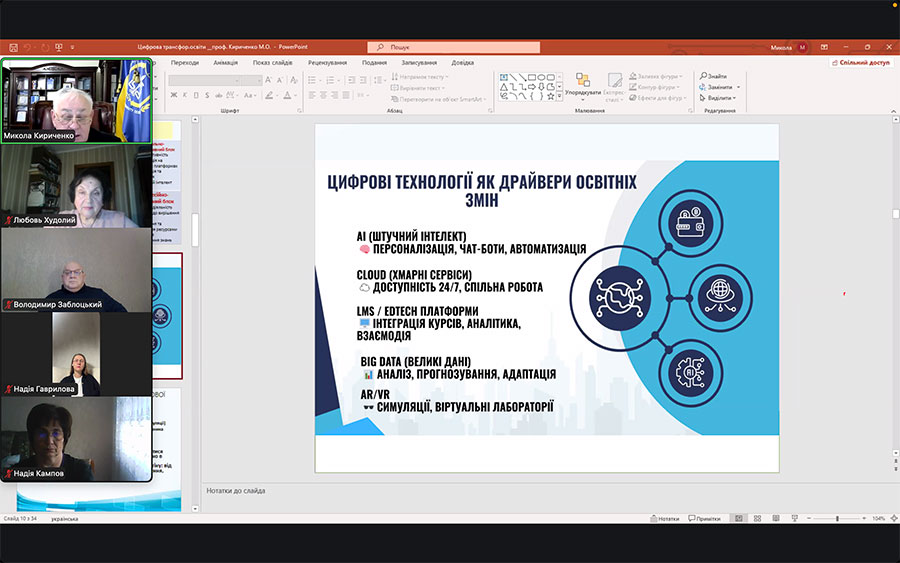This screenshot has height=563, width=900.
Task: Click the Save icon in the title bar
Action: point(11,47)
